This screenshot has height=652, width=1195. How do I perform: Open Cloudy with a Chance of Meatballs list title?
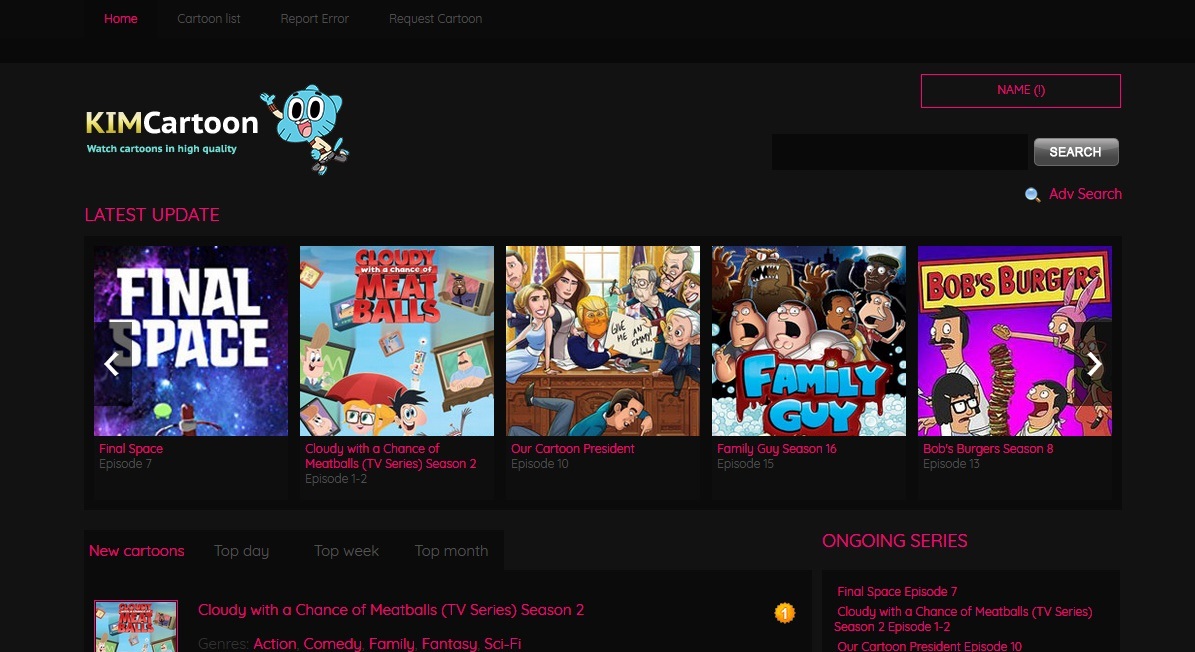pos(391,610)
